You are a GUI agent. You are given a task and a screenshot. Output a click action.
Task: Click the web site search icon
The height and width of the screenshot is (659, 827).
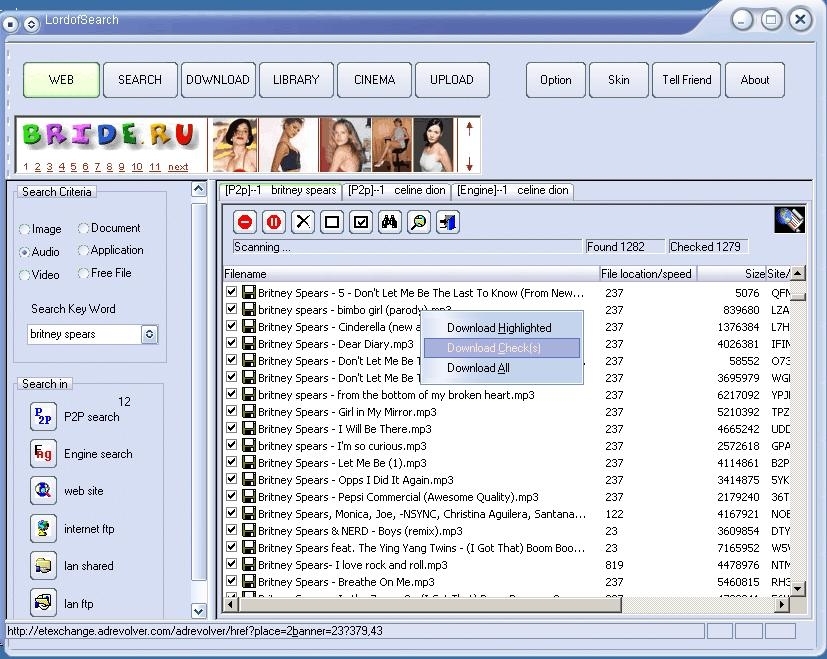pos(43,491)
